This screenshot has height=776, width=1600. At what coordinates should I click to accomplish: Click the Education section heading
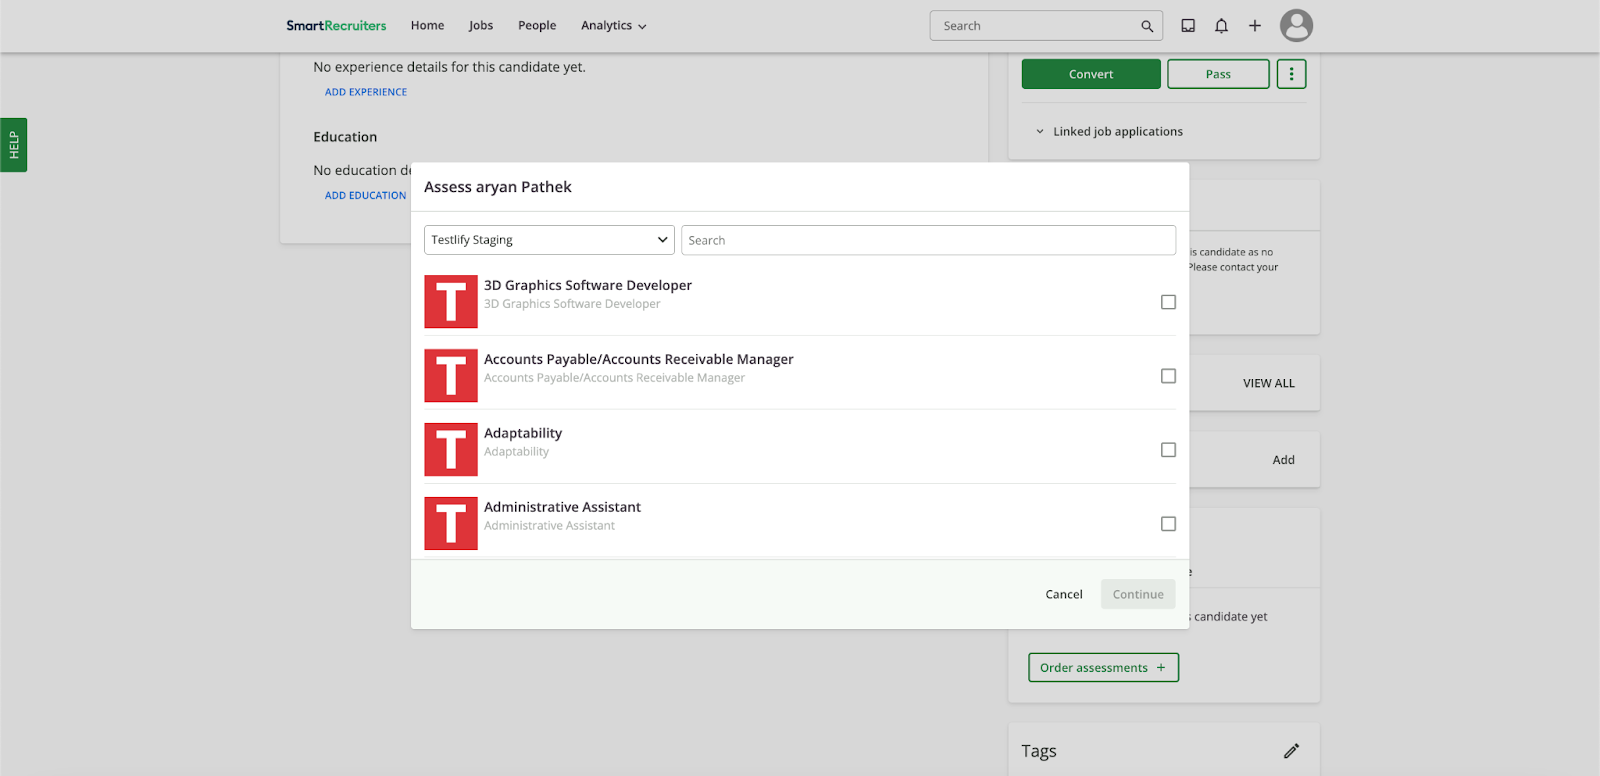pos(345,137)
